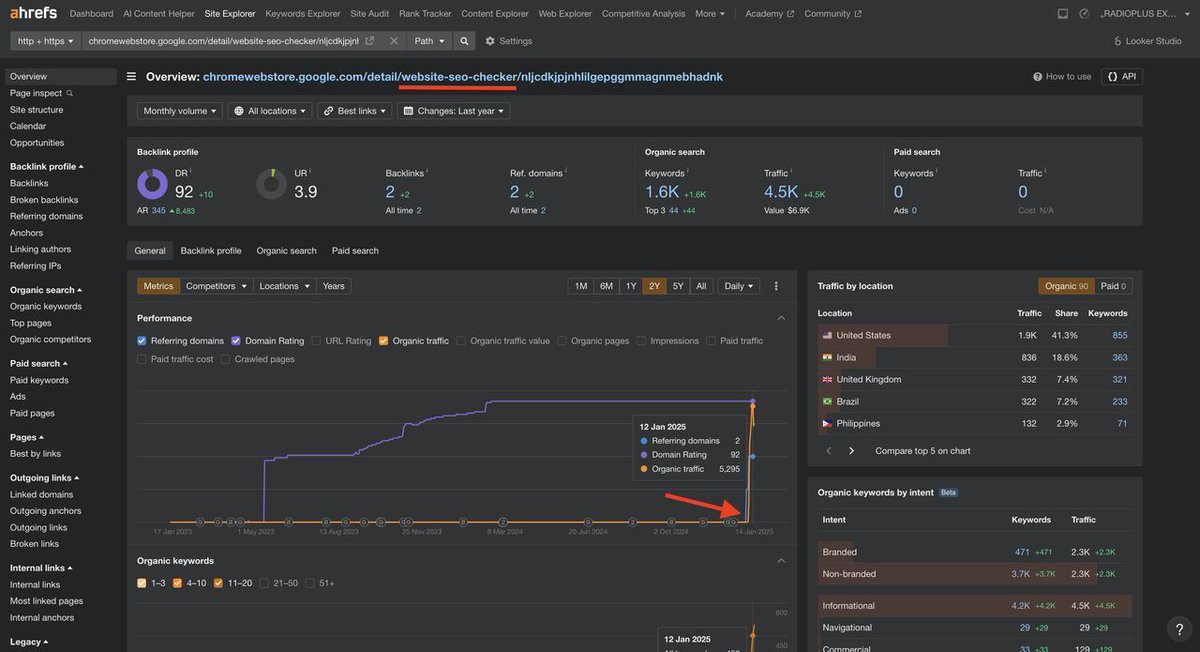Viewport: 1200px width, 652px height.
Task: Open Community link
Action: coord(832,14)
